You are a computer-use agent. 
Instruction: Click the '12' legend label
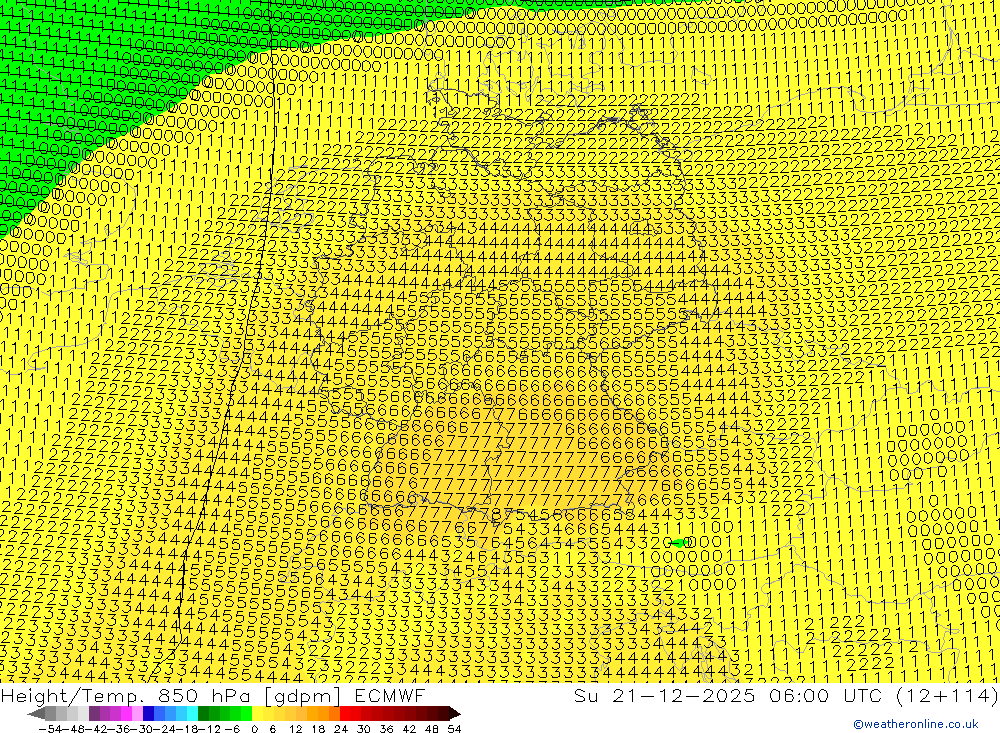click(x=295, y=729)
